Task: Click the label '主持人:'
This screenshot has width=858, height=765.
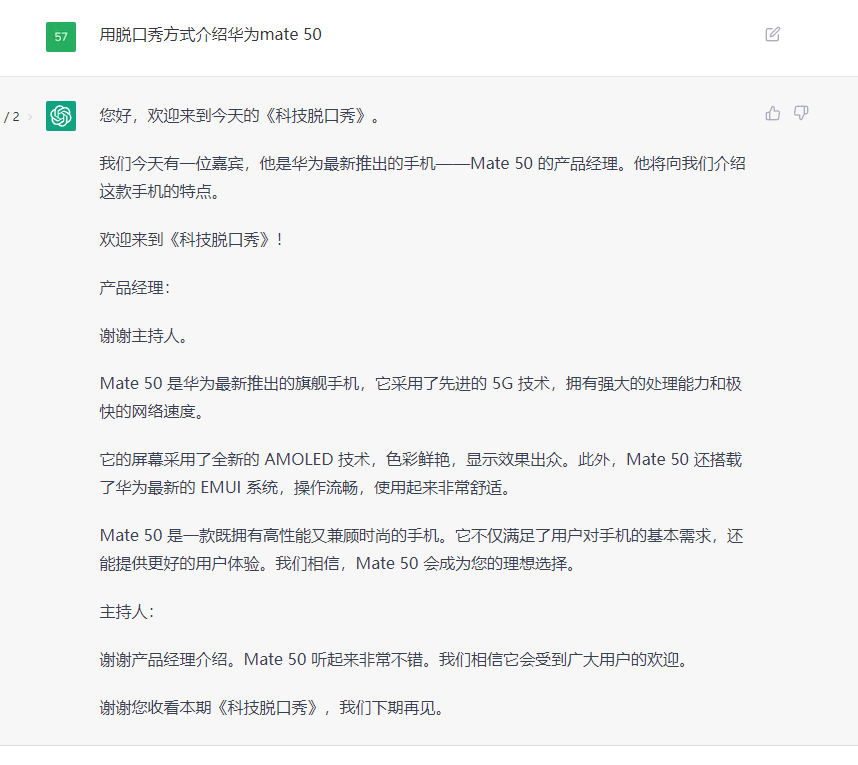Action: click(126, 611)
